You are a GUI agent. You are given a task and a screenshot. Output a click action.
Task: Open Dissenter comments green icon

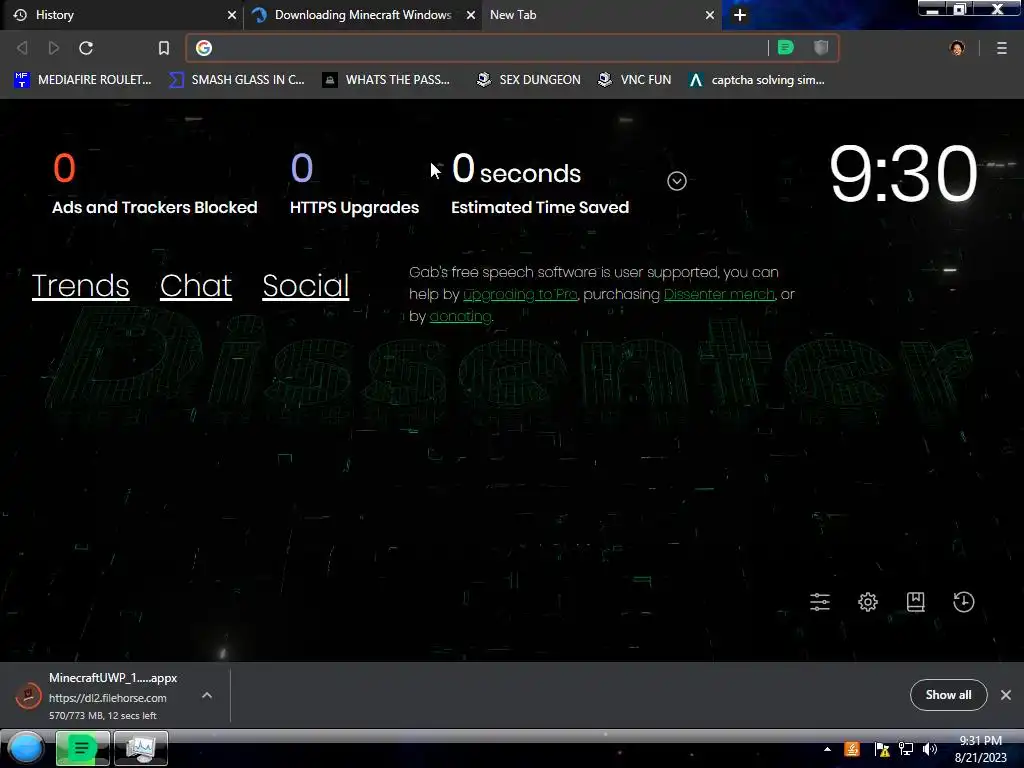click(786, 47)
